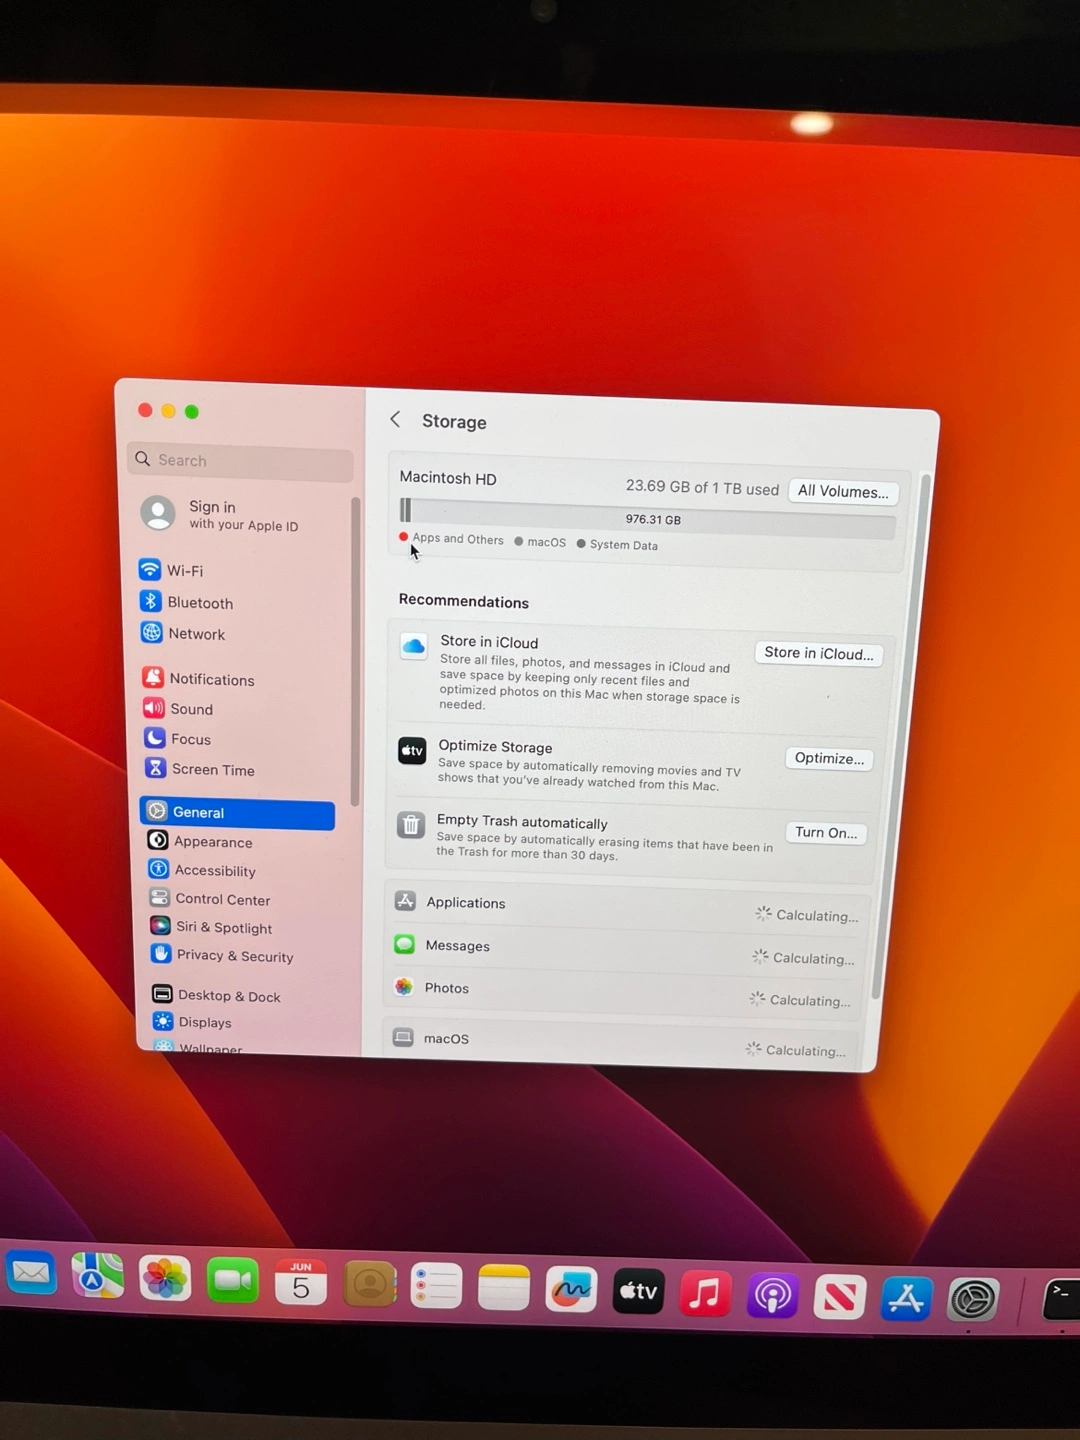The width and height of the screenshot is (1080, 1440).
Task: Open Reminders from the Dock
Action: [437, 1287]
